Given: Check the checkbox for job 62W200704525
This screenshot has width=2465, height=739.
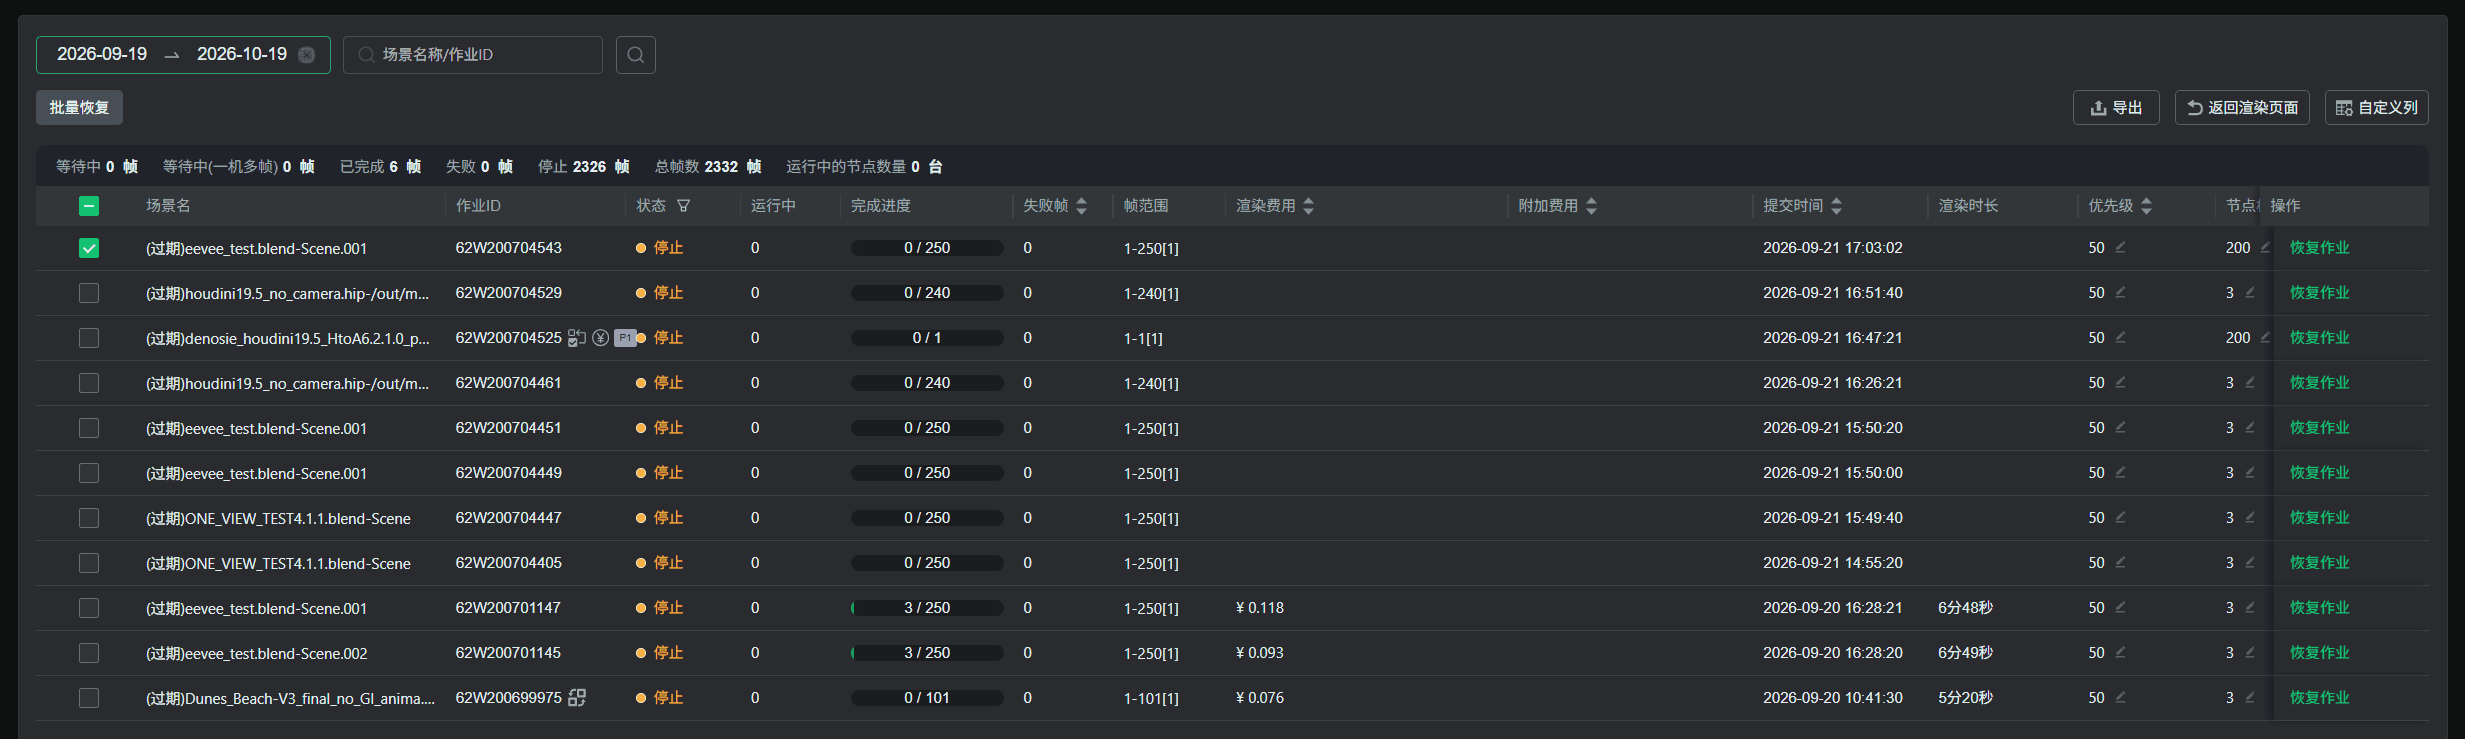Looking at the screenshot, I should pyautogui.click(x=89, y=338).
